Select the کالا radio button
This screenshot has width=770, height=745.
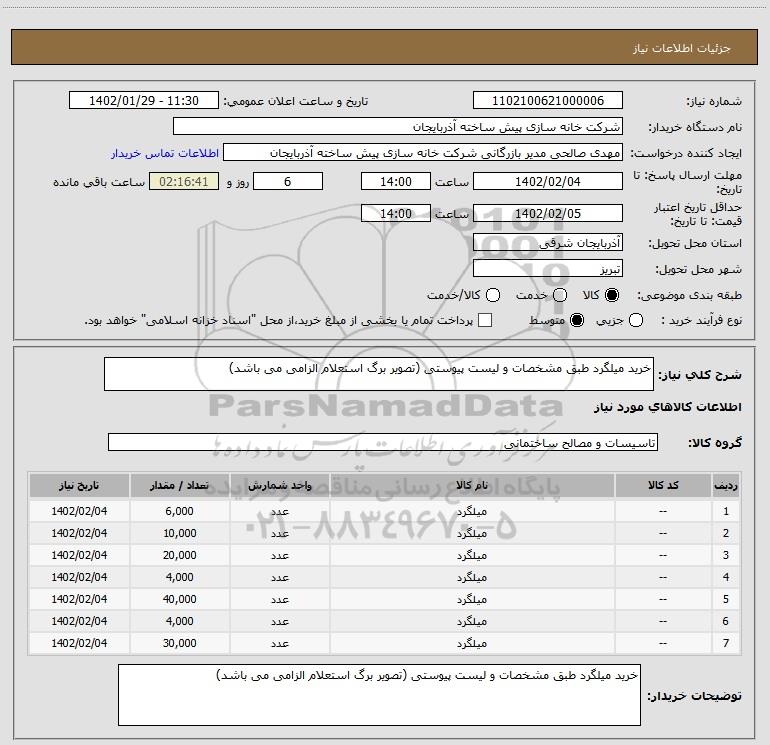click(612, 295)
